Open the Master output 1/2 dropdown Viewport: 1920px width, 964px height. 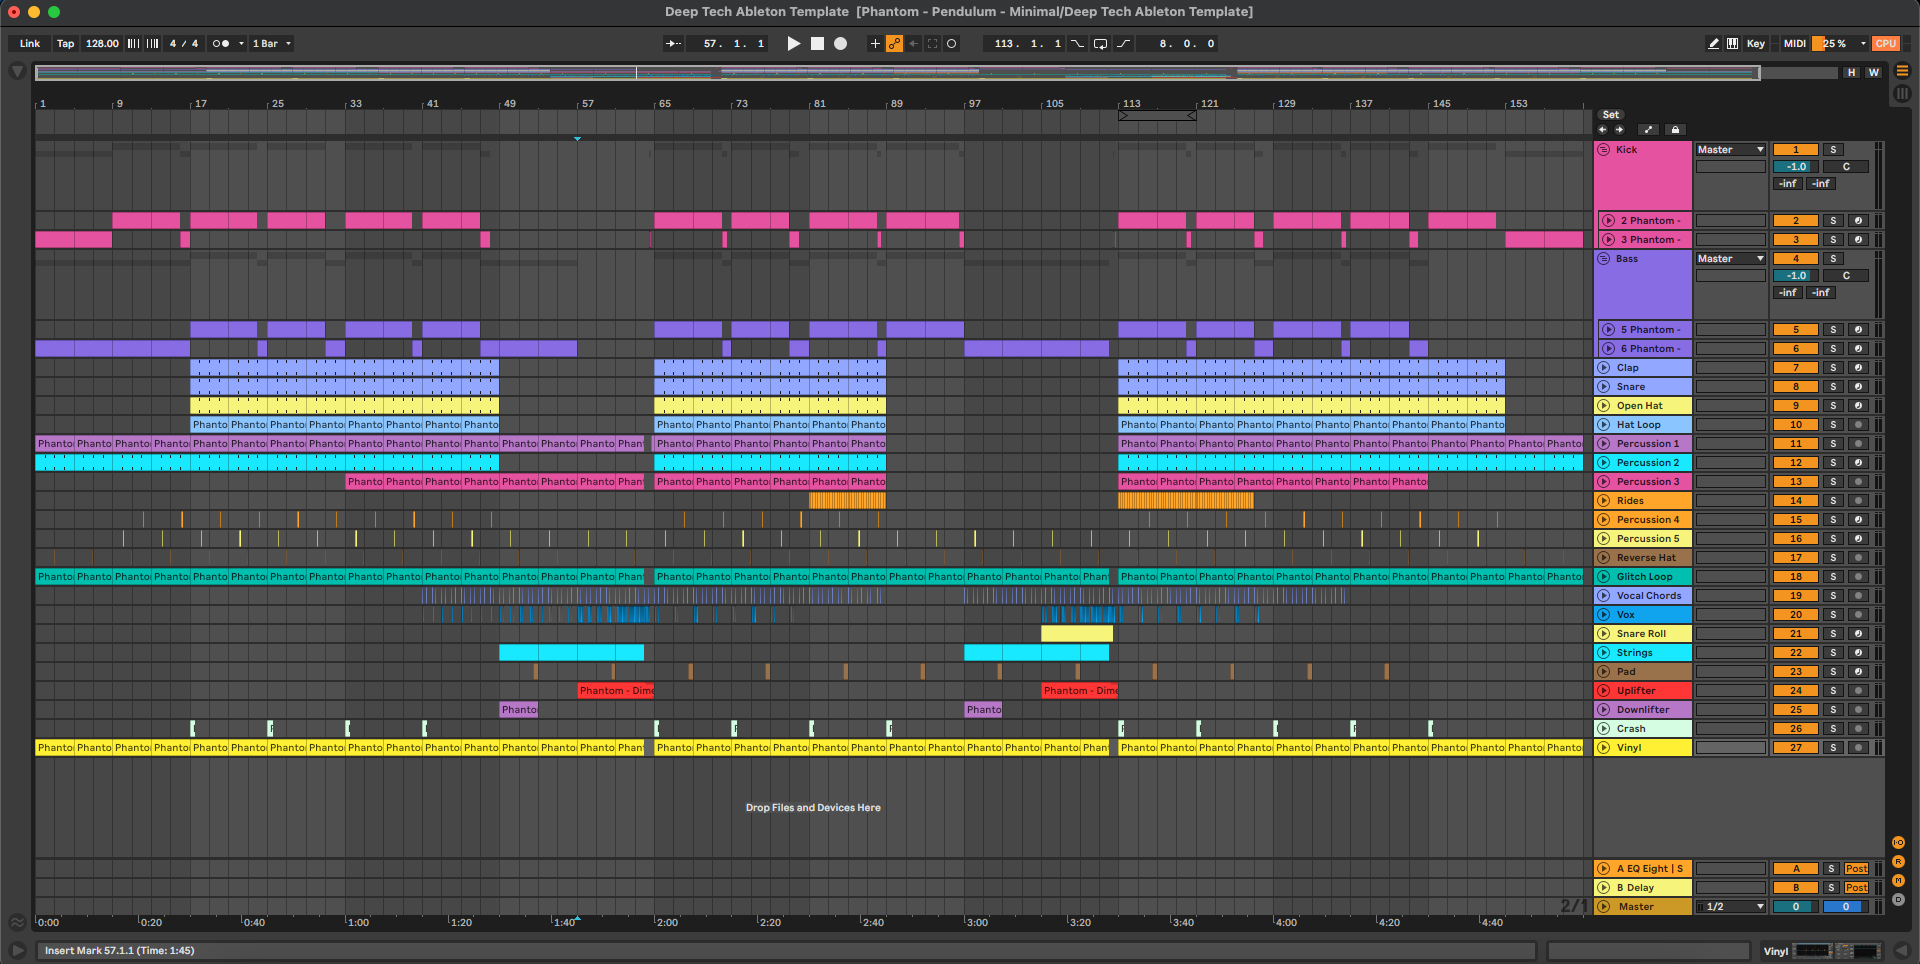click(1732, 907)
